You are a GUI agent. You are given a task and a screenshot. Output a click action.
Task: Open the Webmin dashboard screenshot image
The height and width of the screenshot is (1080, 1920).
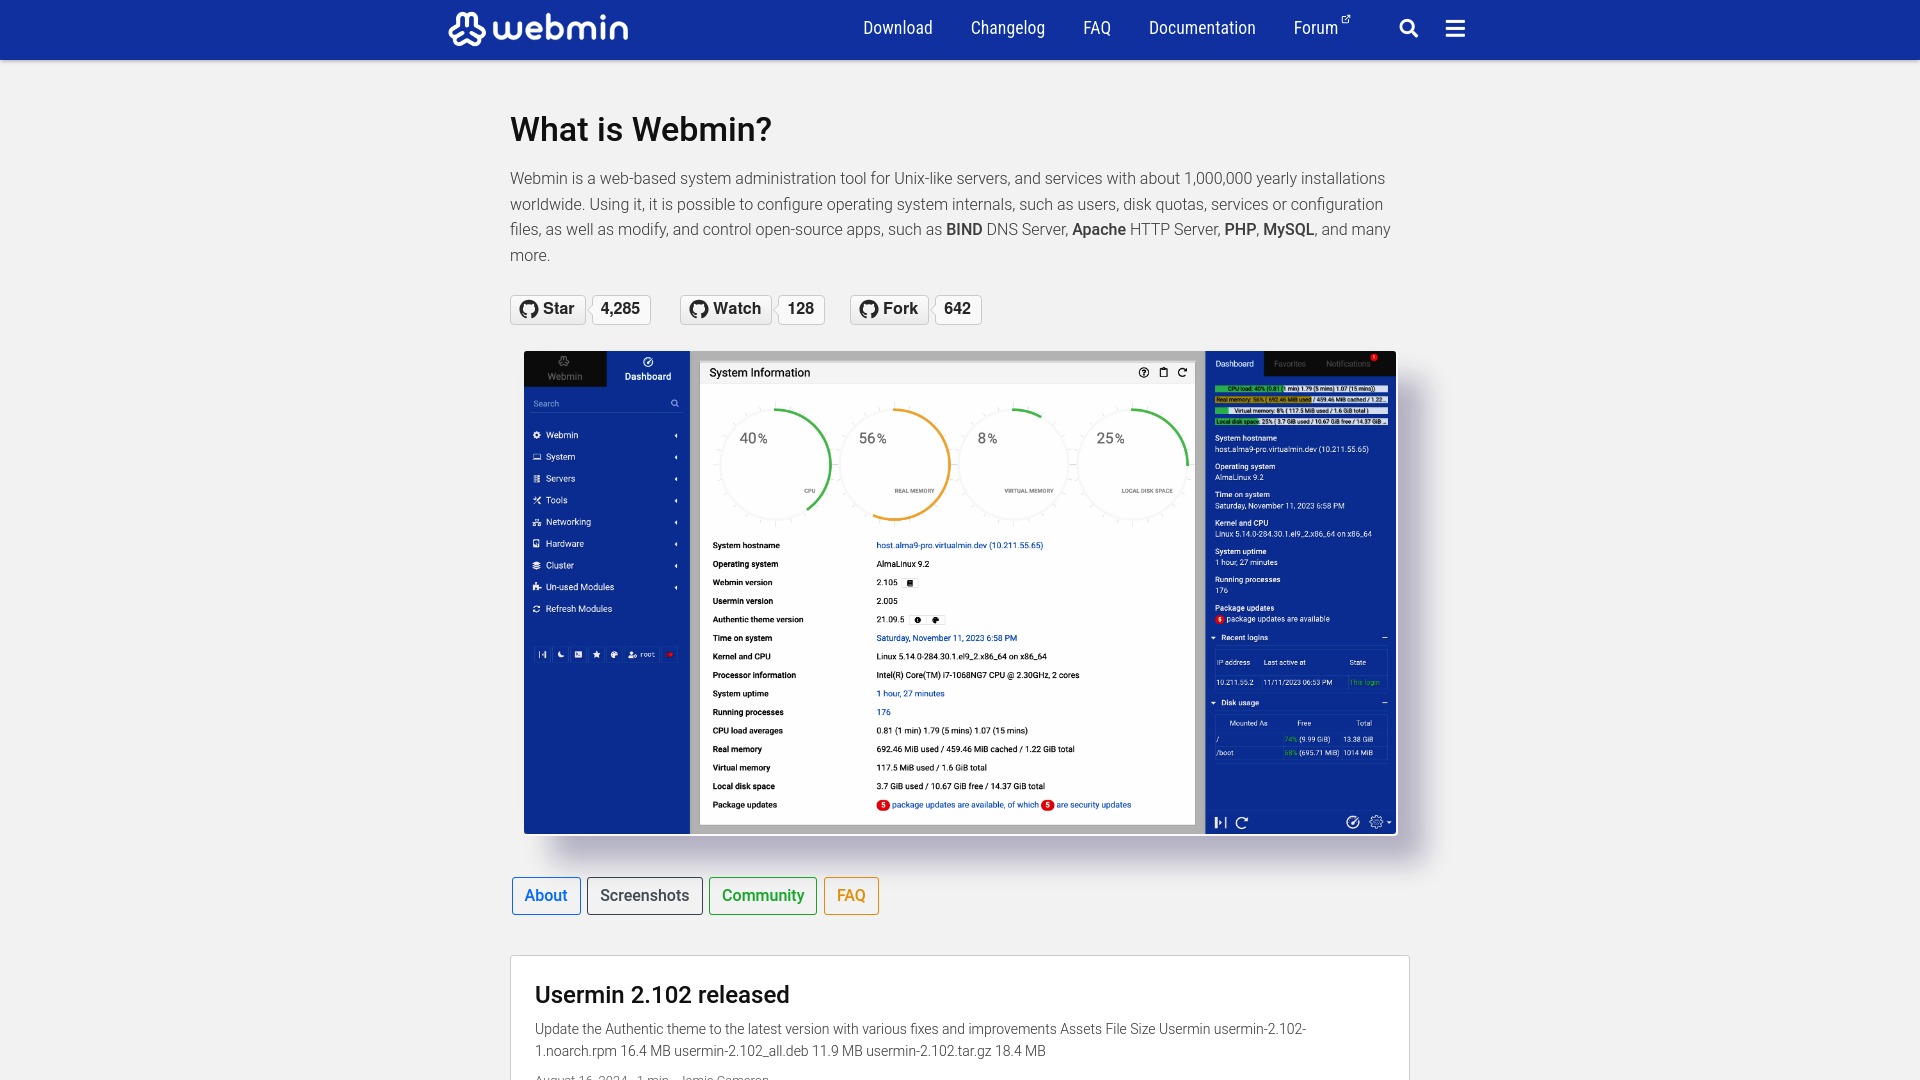[x=960, y=592]
